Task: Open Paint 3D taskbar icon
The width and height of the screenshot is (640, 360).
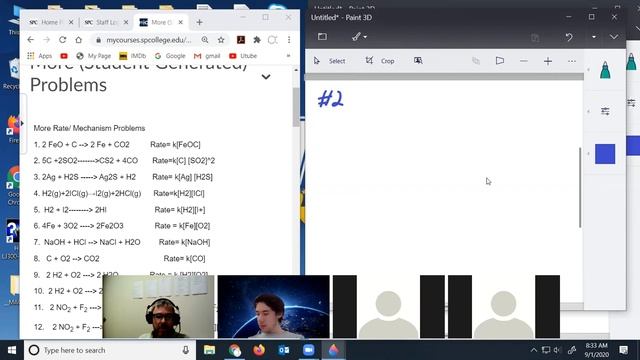Action: (333, 350)
